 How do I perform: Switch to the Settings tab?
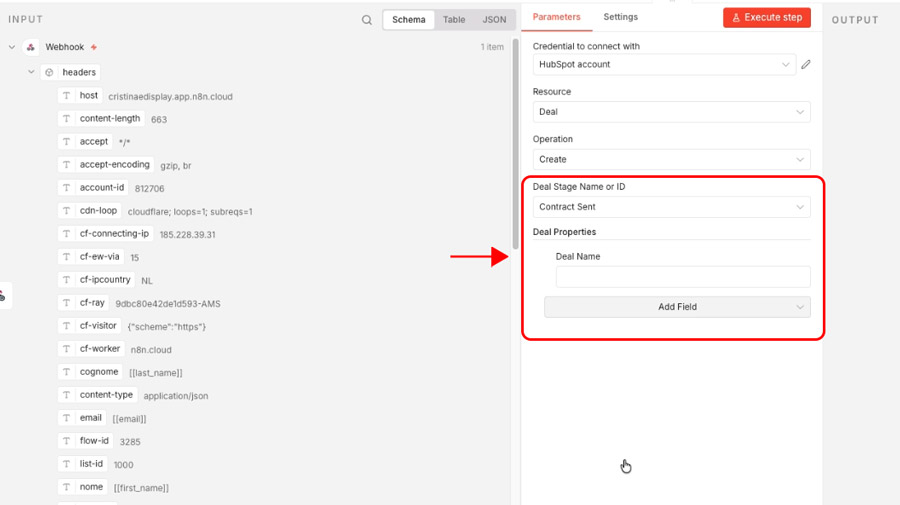(620, 17)
